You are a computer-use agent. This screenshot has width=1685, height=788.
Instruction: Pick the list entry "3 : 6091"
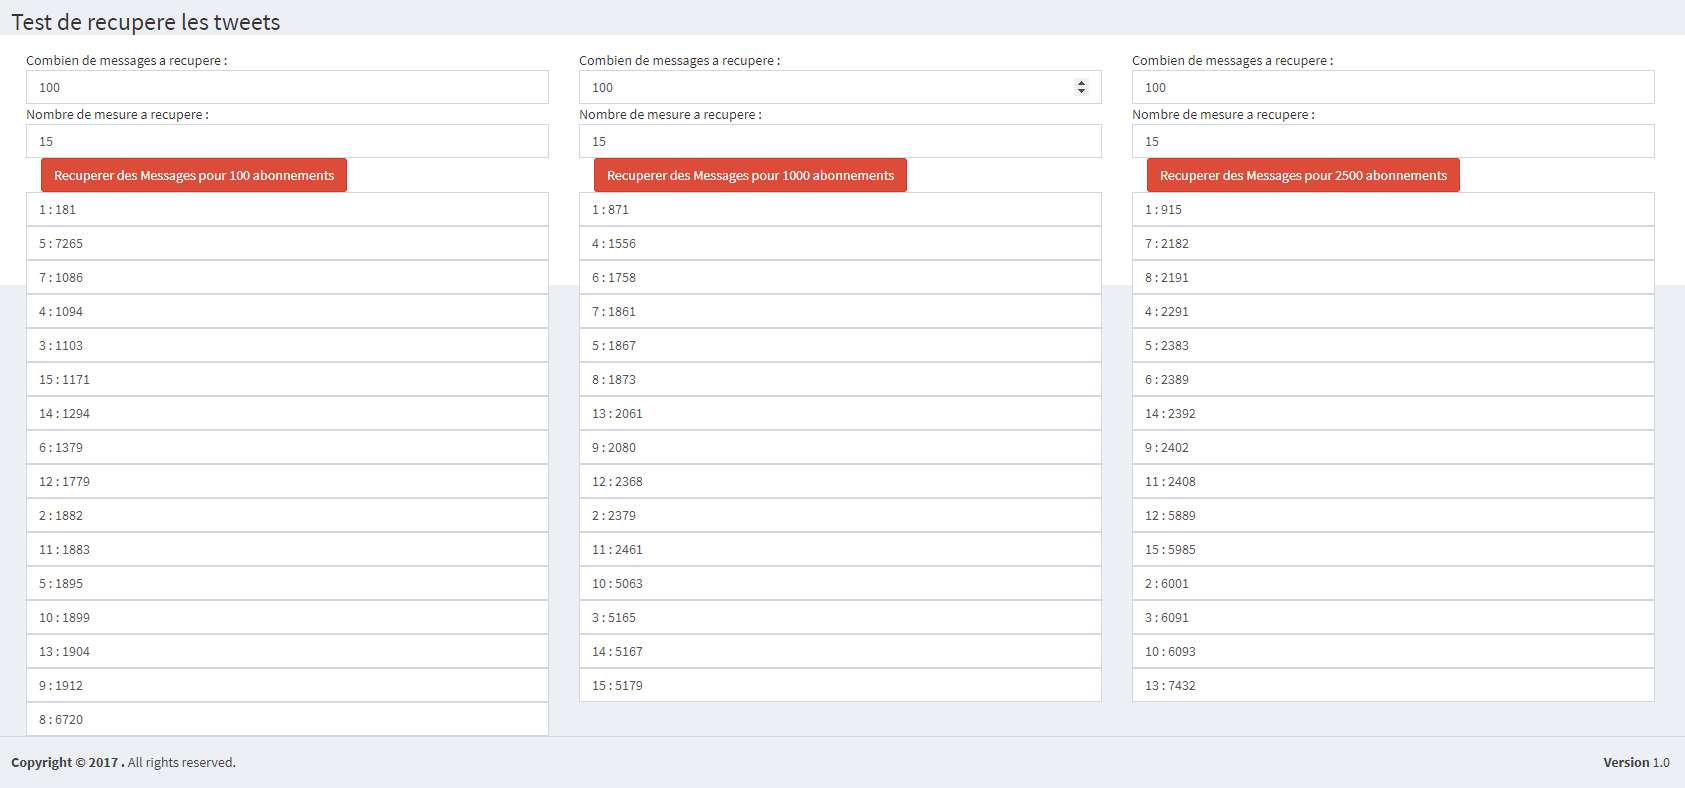click(1393, 617)
